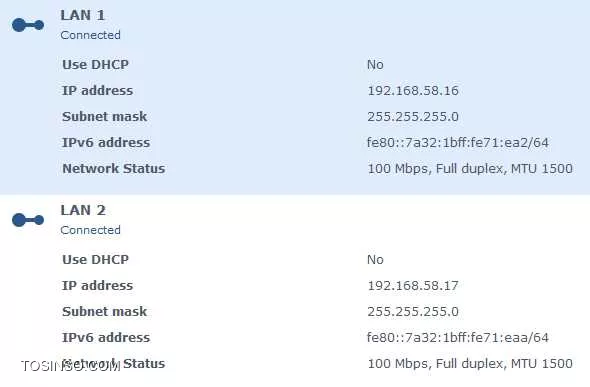Click LAN 1 subnet mask value
This screenshot has height=387, width=590.
pos(413,117)
